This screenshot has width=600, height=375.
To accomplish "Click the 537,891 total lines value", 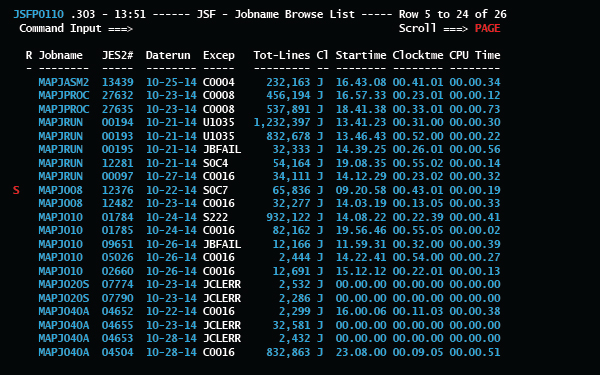I will [x=288, y=110].
